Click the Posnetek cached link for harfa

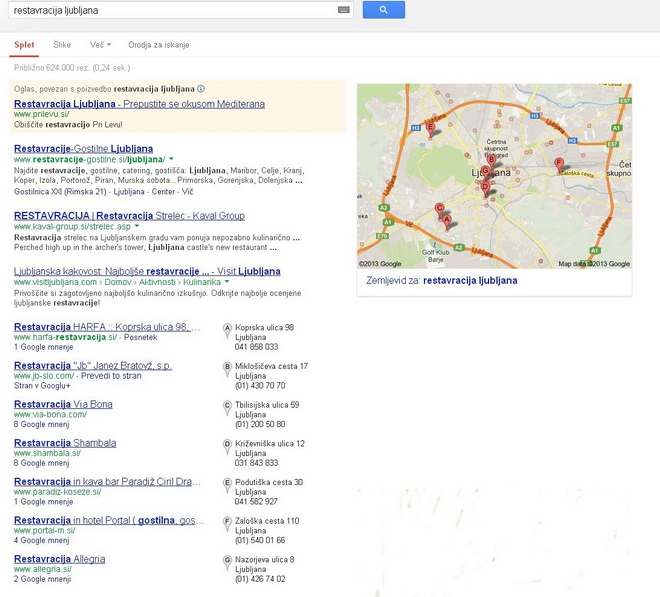pos(140,337)
